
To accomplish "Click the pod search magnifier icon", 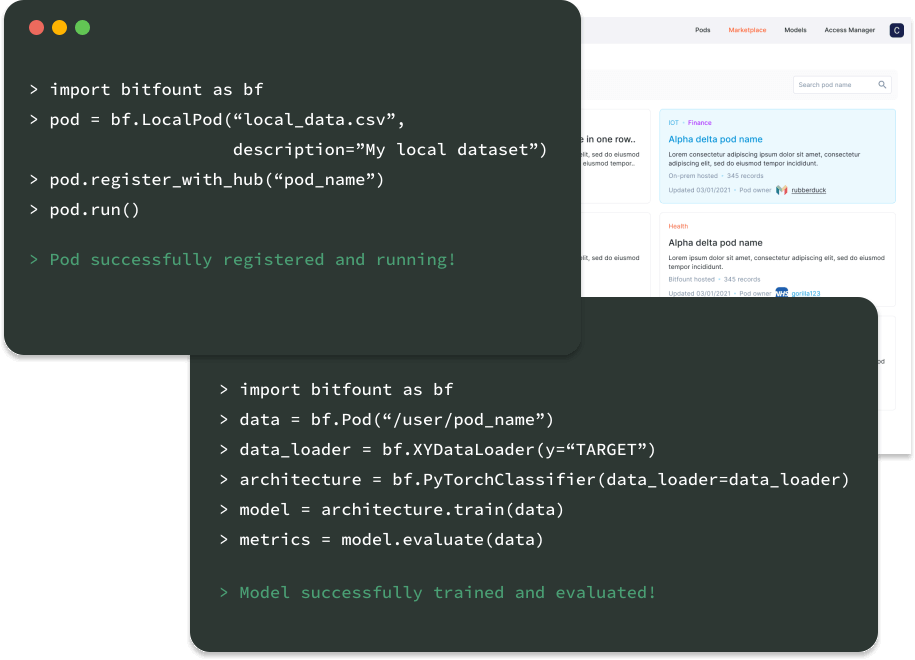I will [x=882, y=85].
